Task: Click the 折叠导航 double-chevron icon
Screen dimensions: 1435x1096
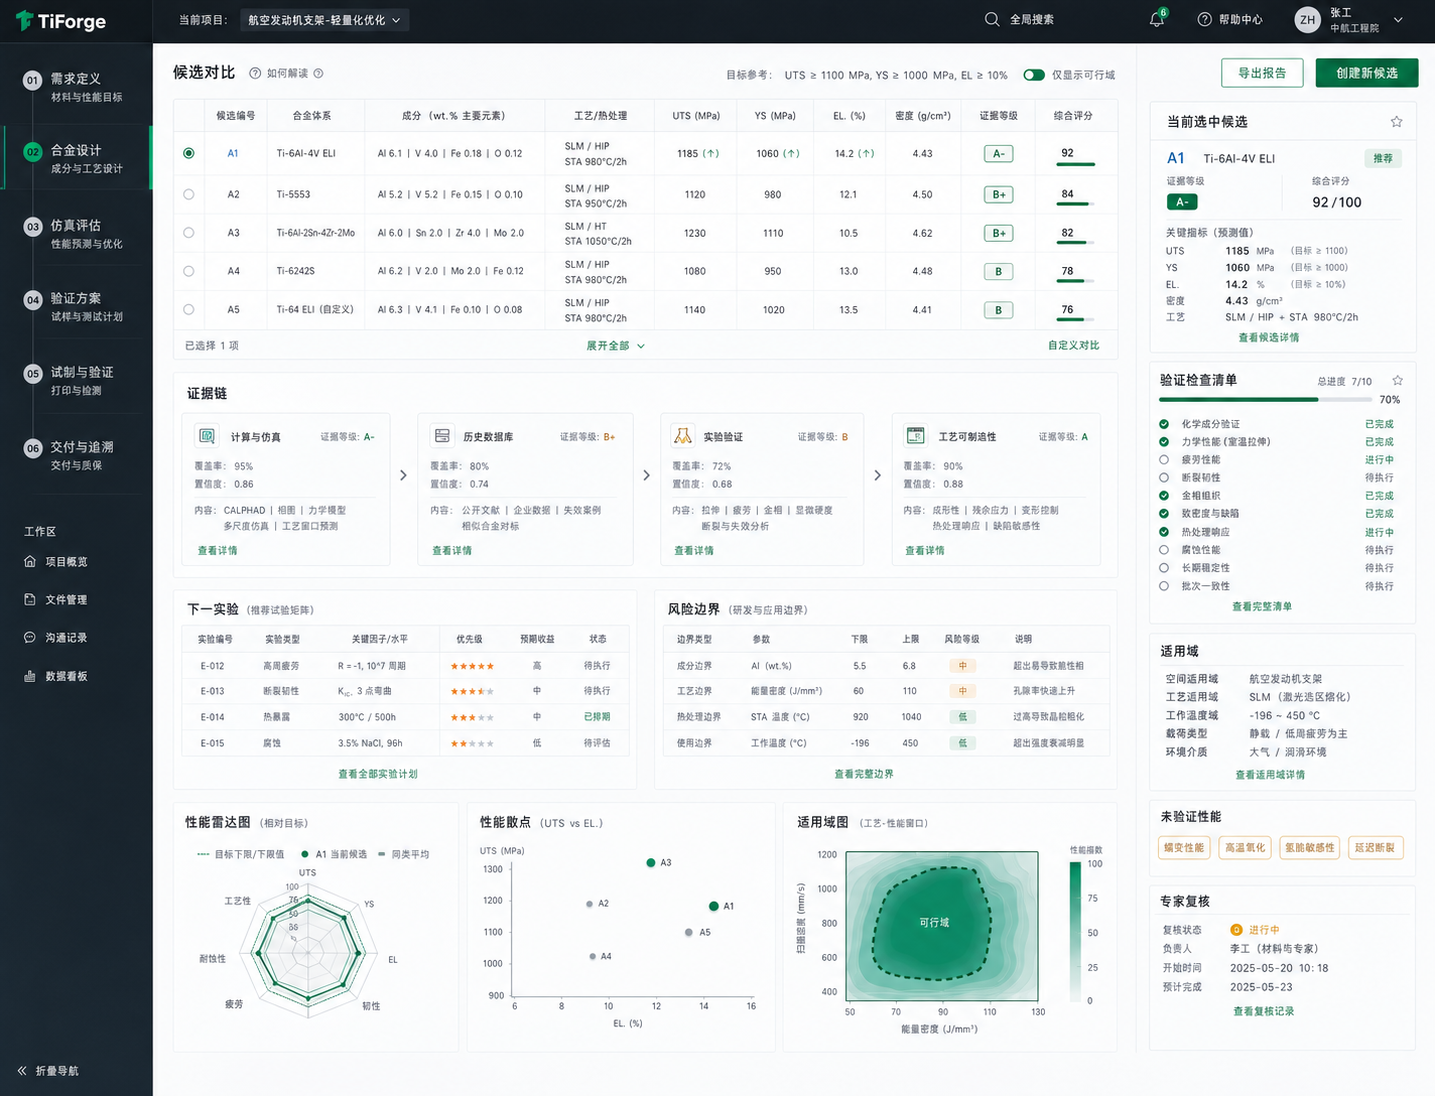Action: pyautogui.click(x=22, y=1071)
